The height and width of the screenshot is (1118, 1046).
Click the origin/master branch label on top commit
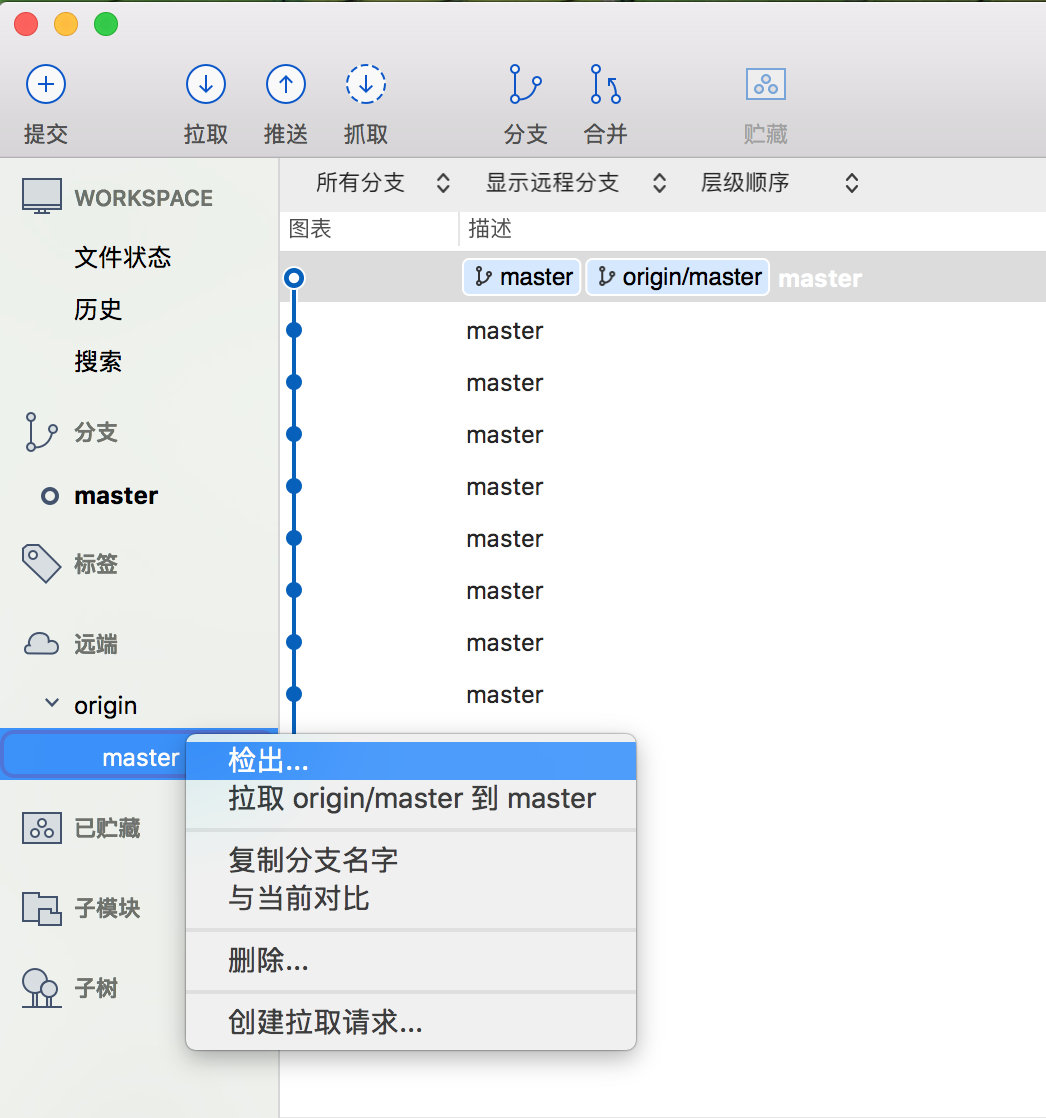678,277
